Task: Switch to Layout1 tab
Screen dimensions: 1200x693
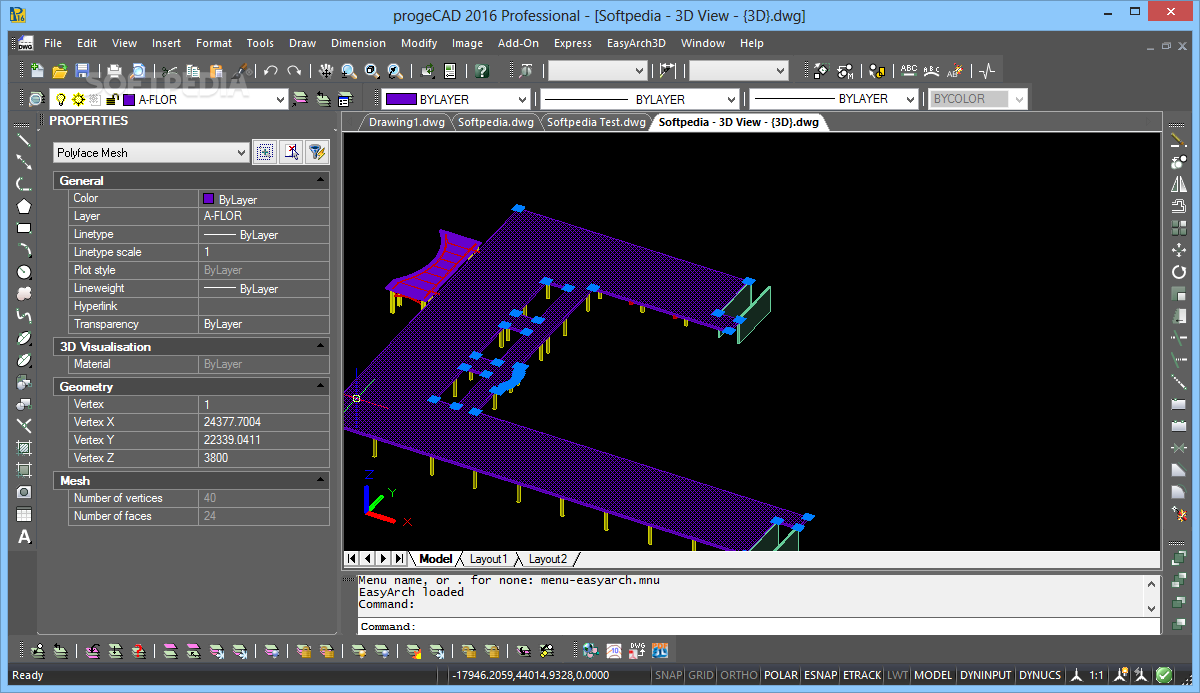Action: (x=489, y=559)
